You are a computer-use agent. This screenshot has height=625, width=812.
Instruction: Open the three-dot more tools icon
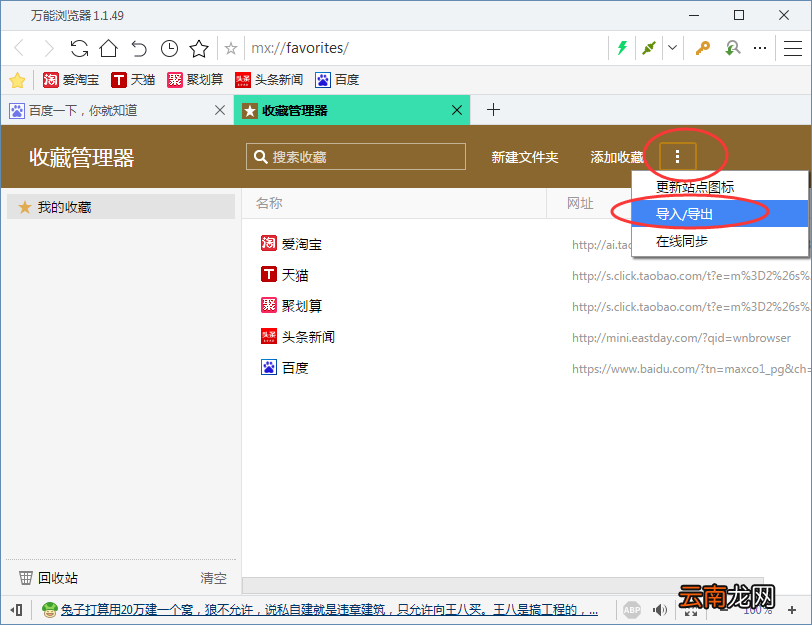pyautogui.click(x=760, y=48)
